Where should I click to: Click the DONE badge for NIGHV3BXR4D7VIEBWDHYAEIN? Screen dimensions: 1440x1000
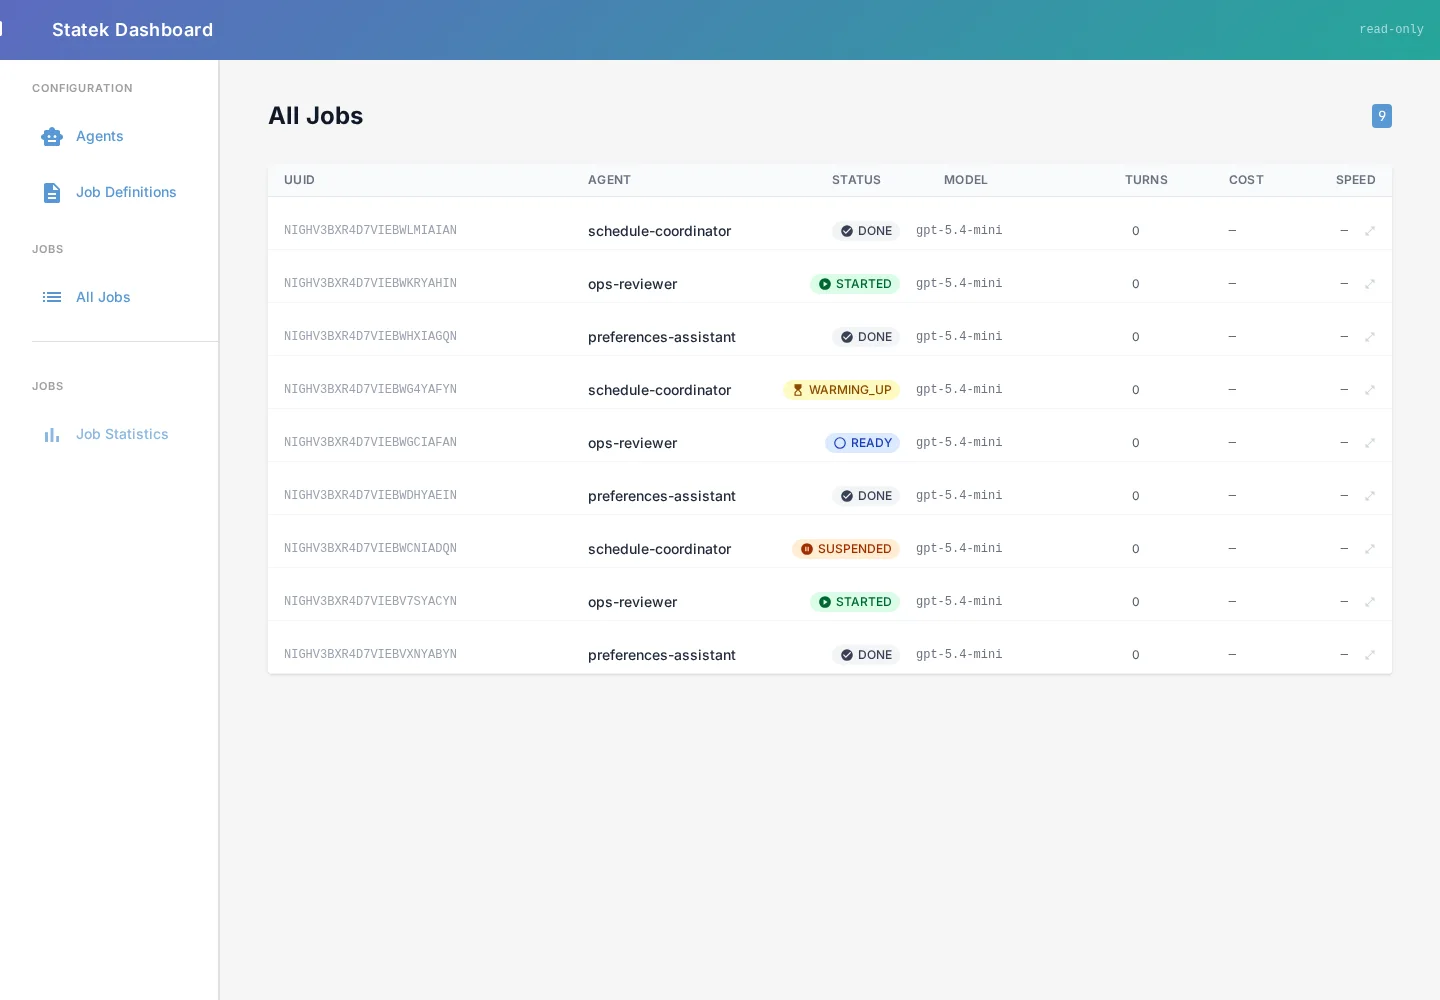[866, 496]
